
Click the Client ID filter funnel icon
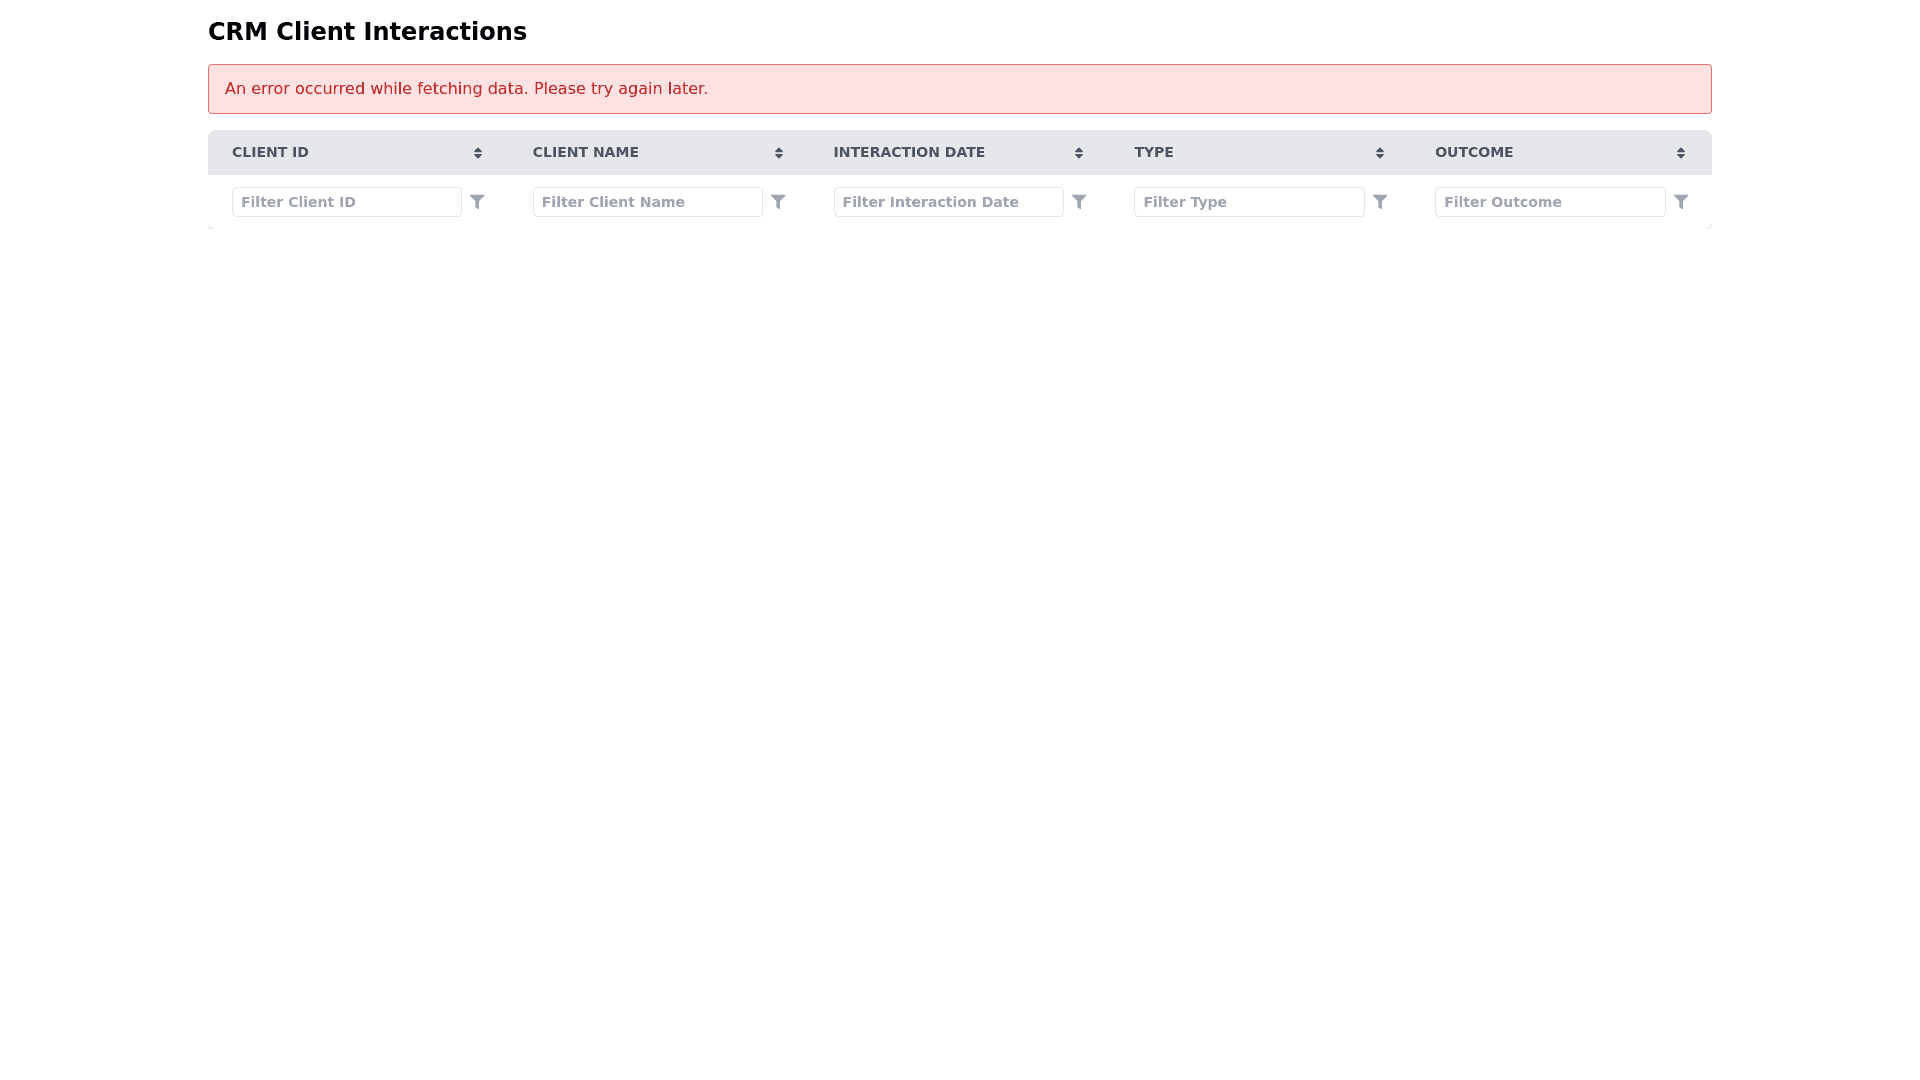click(477, 202)
